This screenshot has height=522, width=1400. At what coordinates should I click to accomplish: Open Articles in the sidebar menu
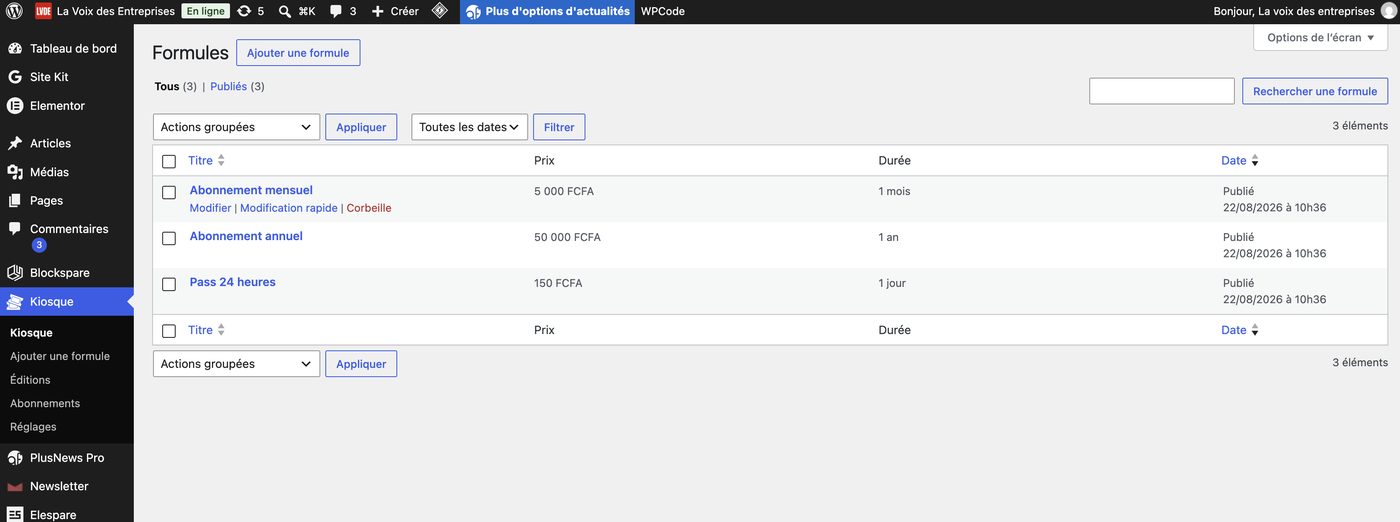pyautogui.click(x=50, y=143)
